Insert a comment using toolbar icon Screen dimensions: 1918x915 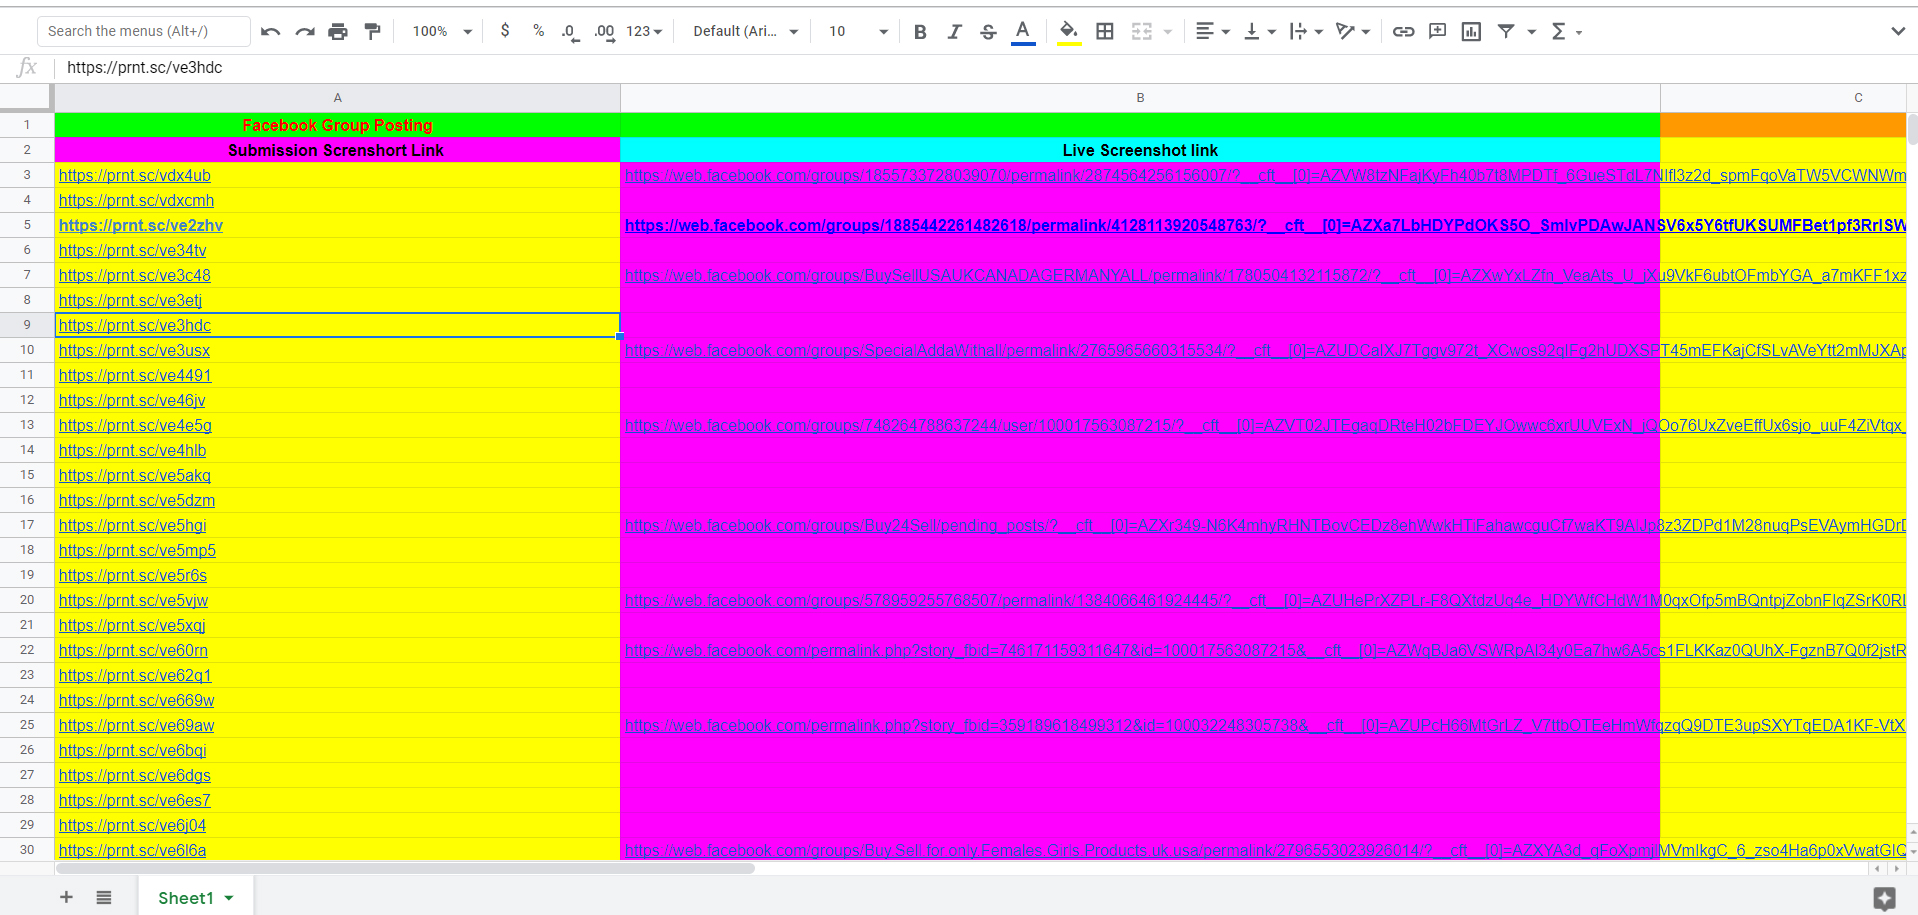(x=1437, y=32)
